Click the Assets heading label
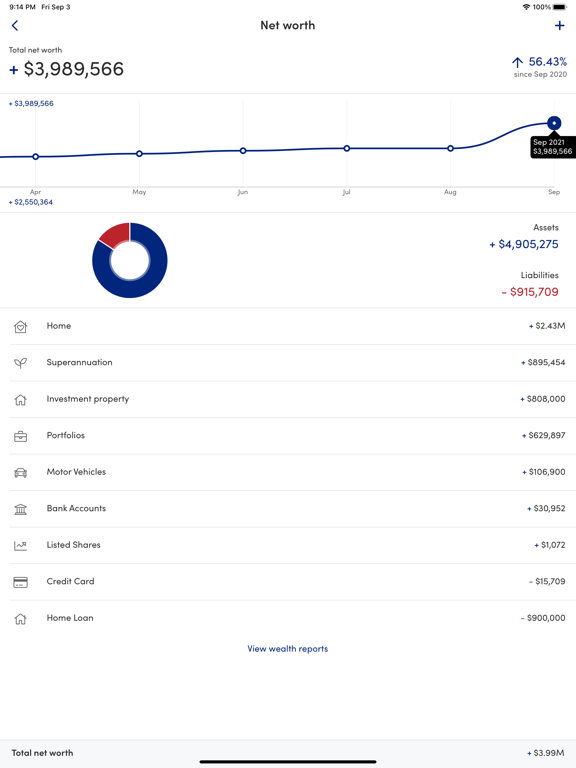This screenshot has width=576, height=768. (546, 227)
